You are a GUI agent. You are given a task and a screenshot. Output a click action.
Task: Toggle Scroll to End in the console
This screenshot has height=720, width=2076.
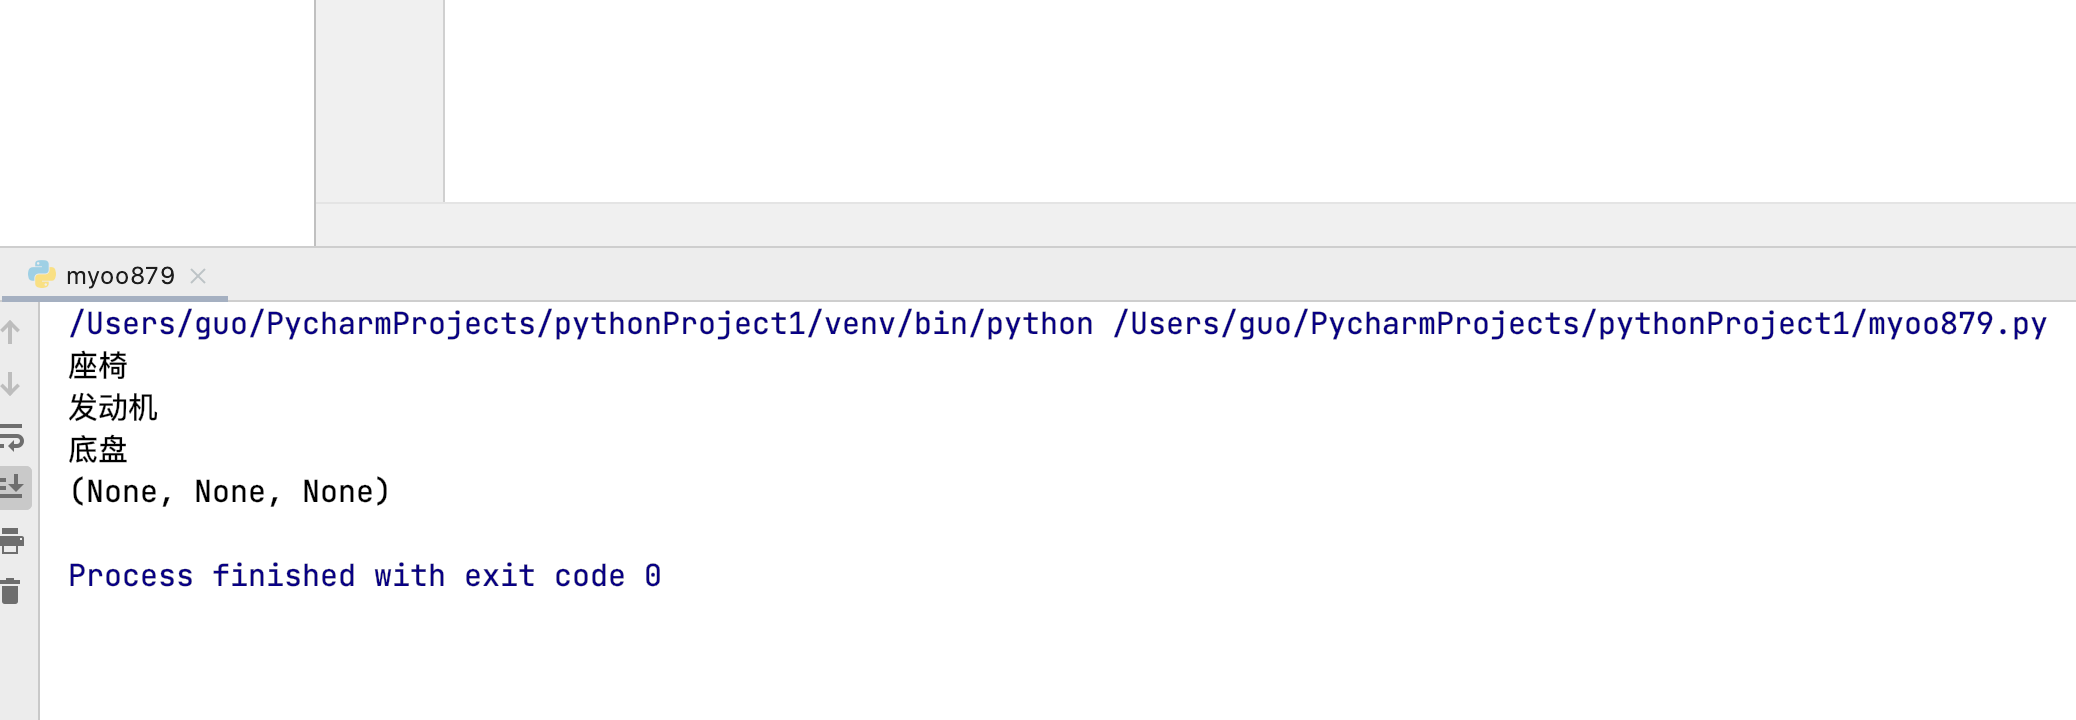tap(13, 488)
